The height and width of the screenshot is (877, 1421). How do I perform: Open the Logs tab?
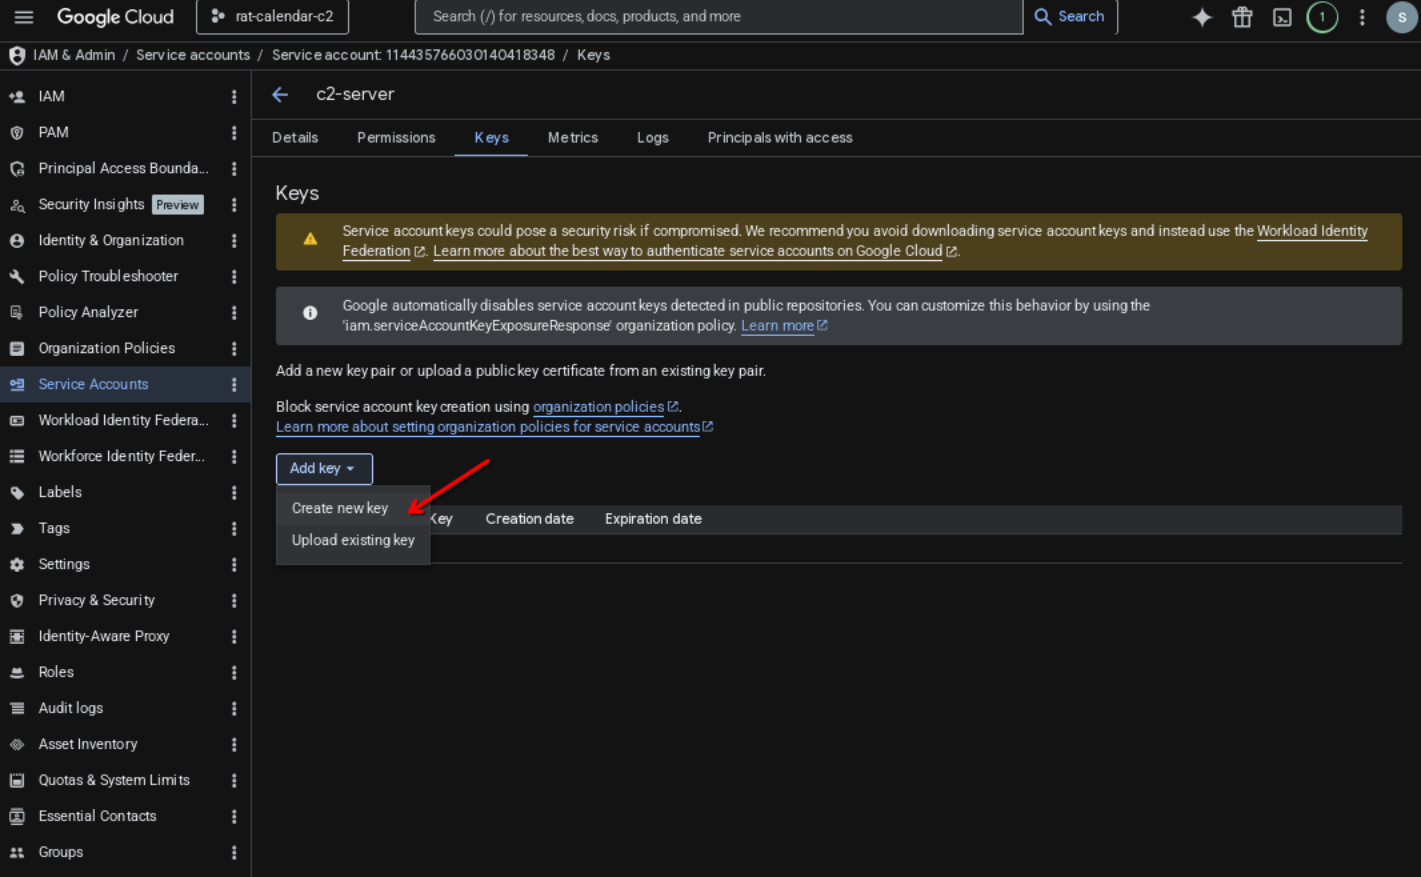653,138
